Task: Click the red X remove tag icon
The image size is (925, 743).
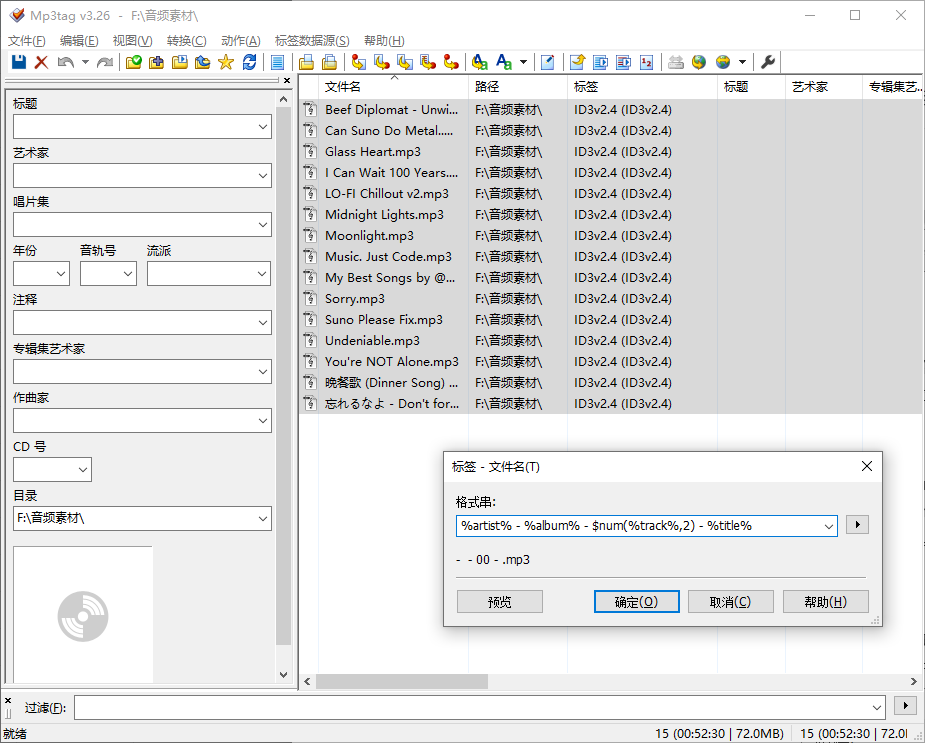Action: (x=41, y=62)
